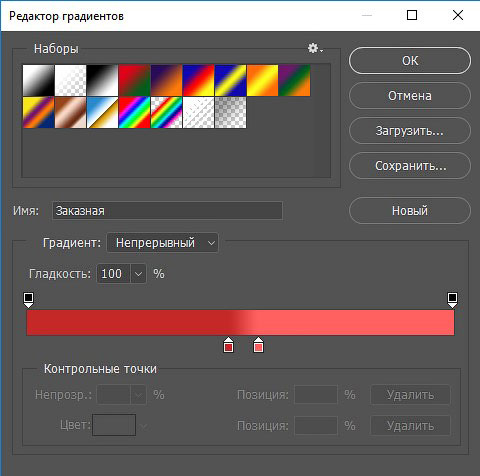Open the Цвет dropdown arrow
The width and height of the screenshot is (480, 476).
pos(144,426)
